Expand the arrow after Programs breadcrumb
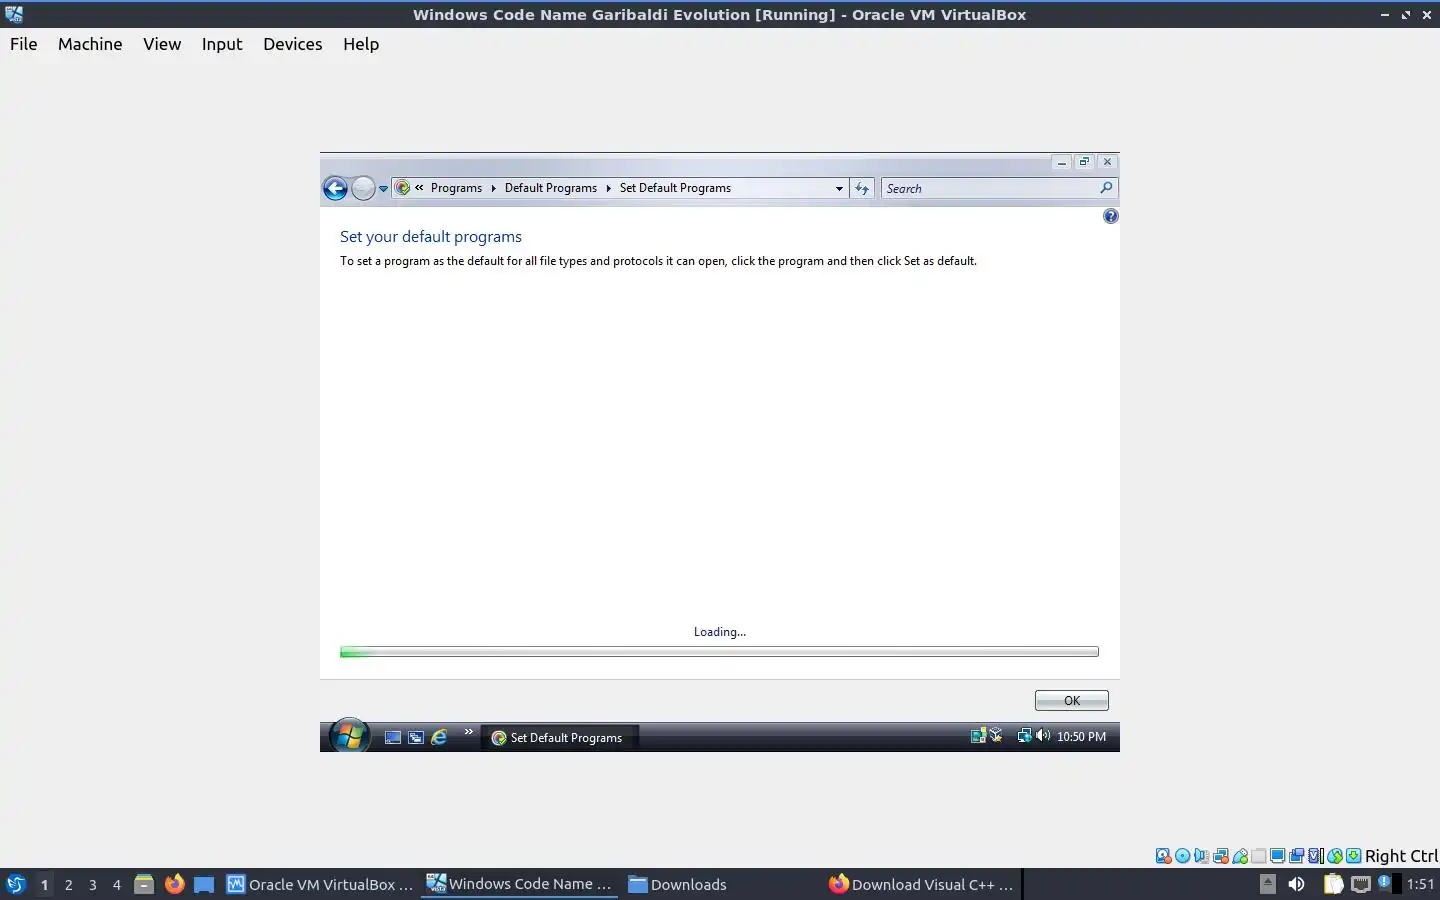Viewport: 1440px width, 900px height. pyautogui.click(x=493, y=188)
